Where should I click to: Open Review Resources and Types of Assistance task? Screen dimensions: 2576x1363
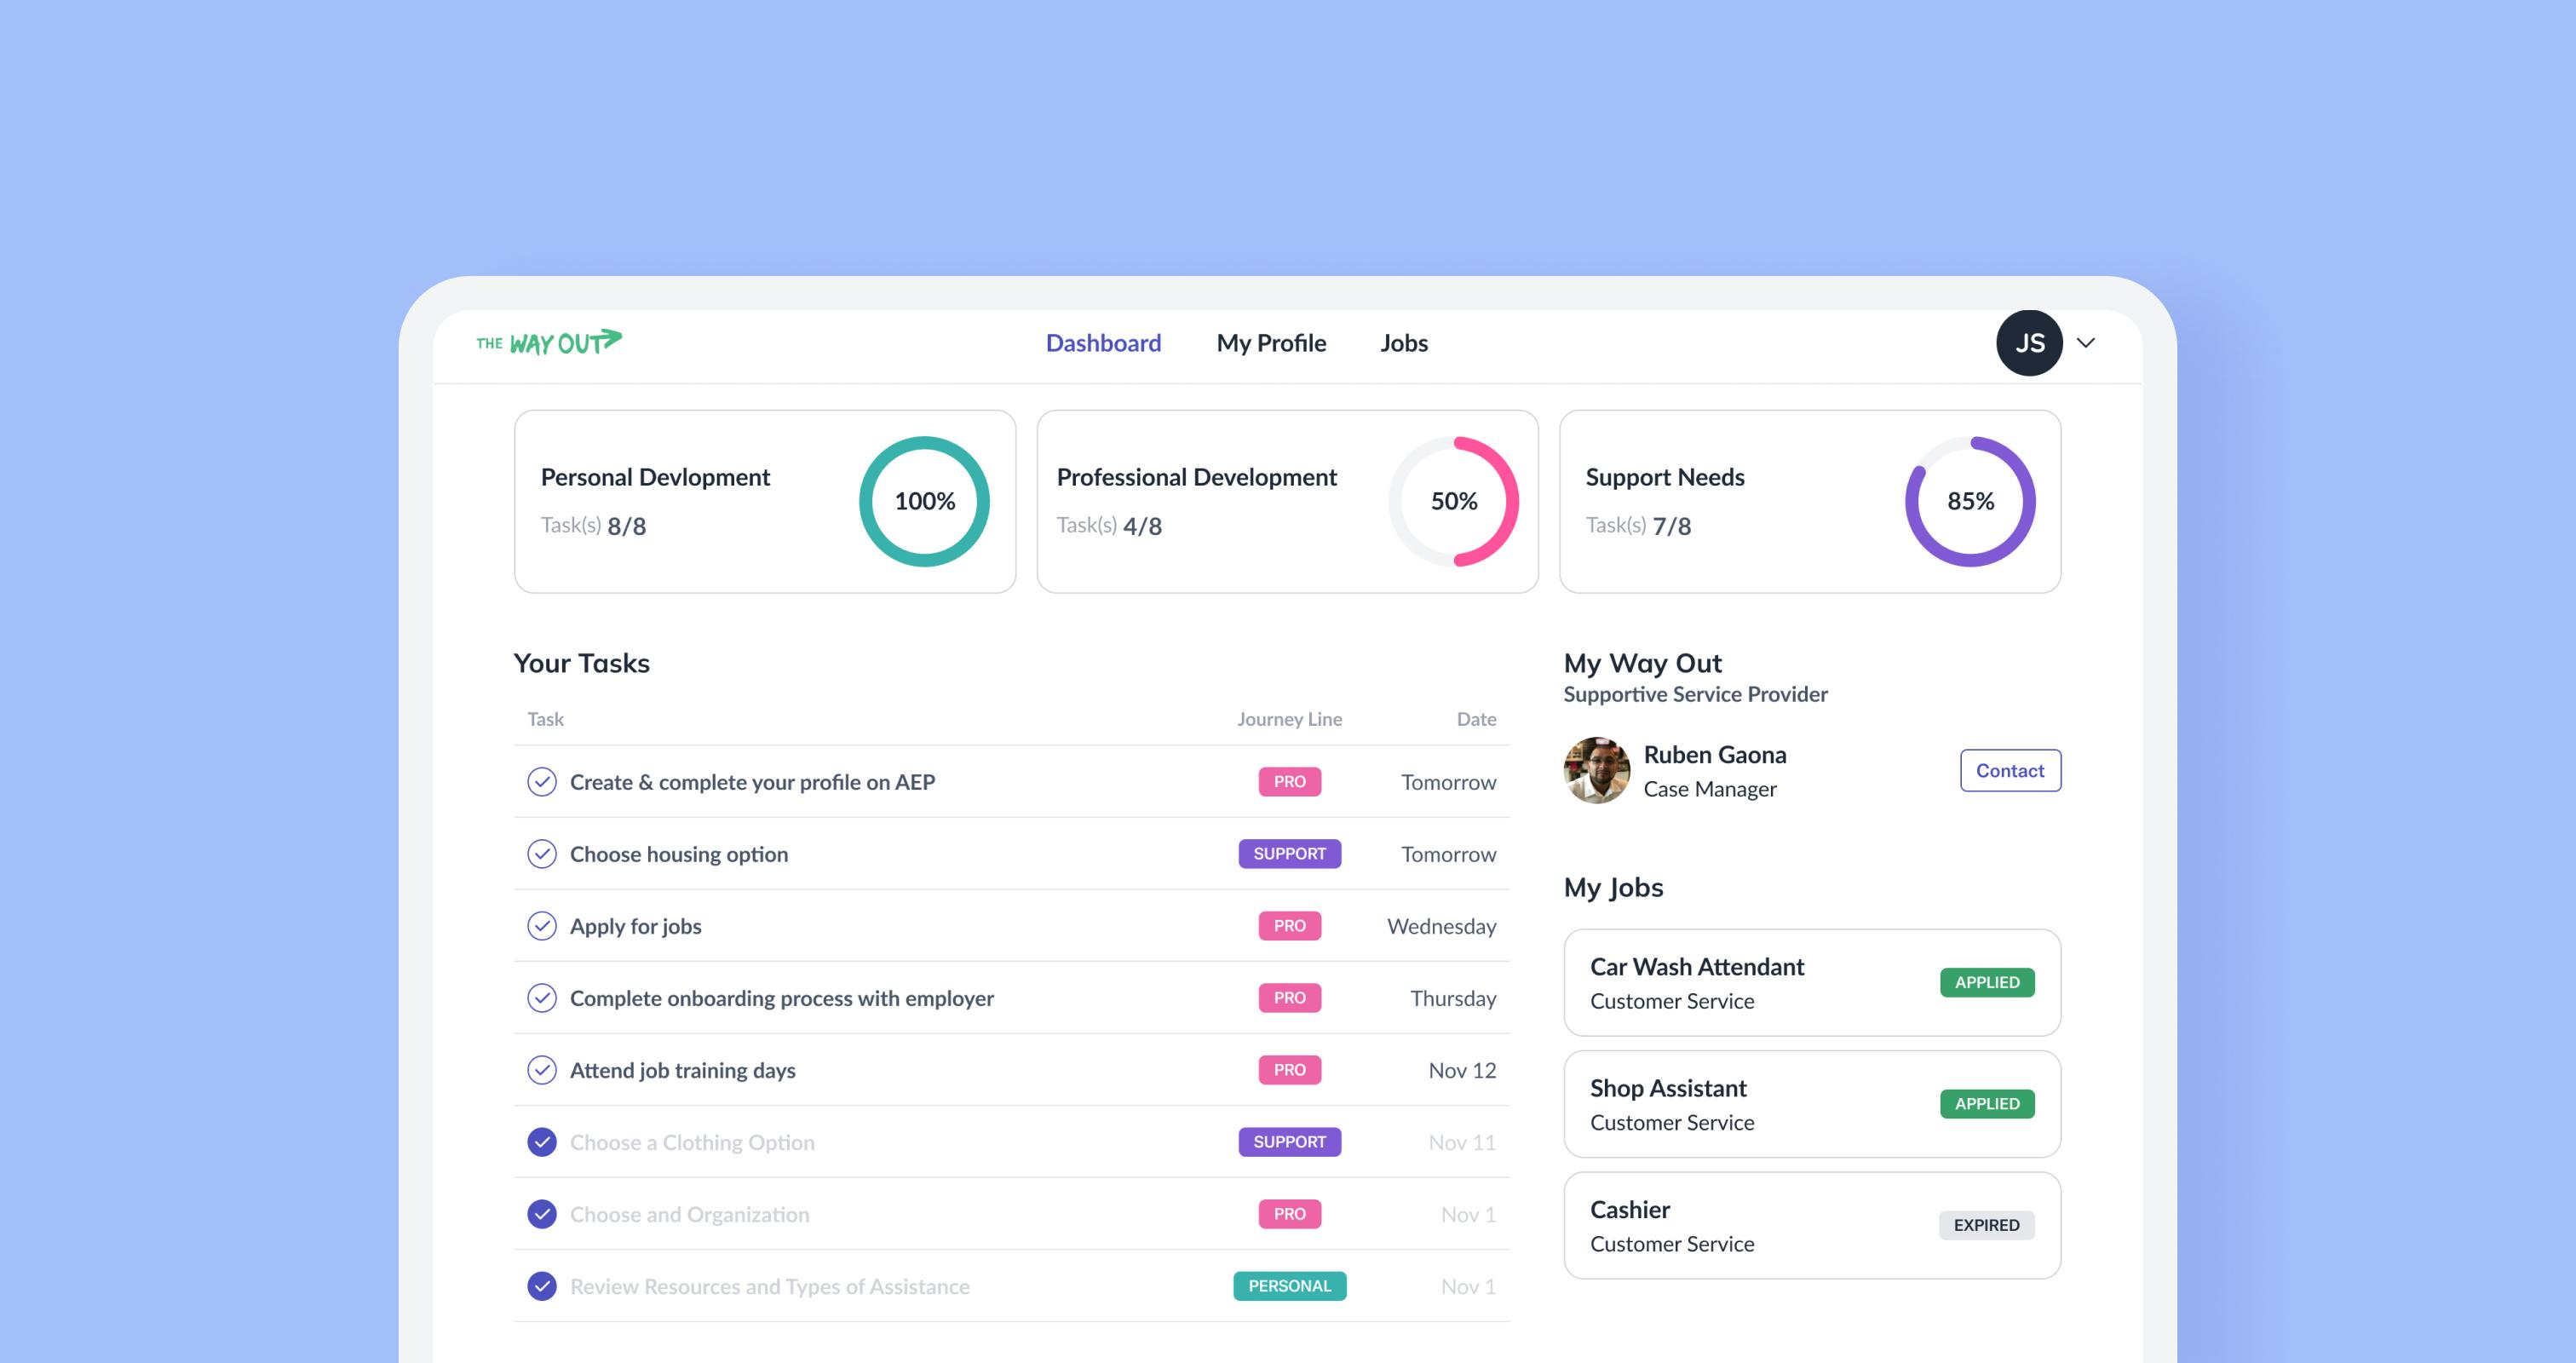coord(769,1286)
